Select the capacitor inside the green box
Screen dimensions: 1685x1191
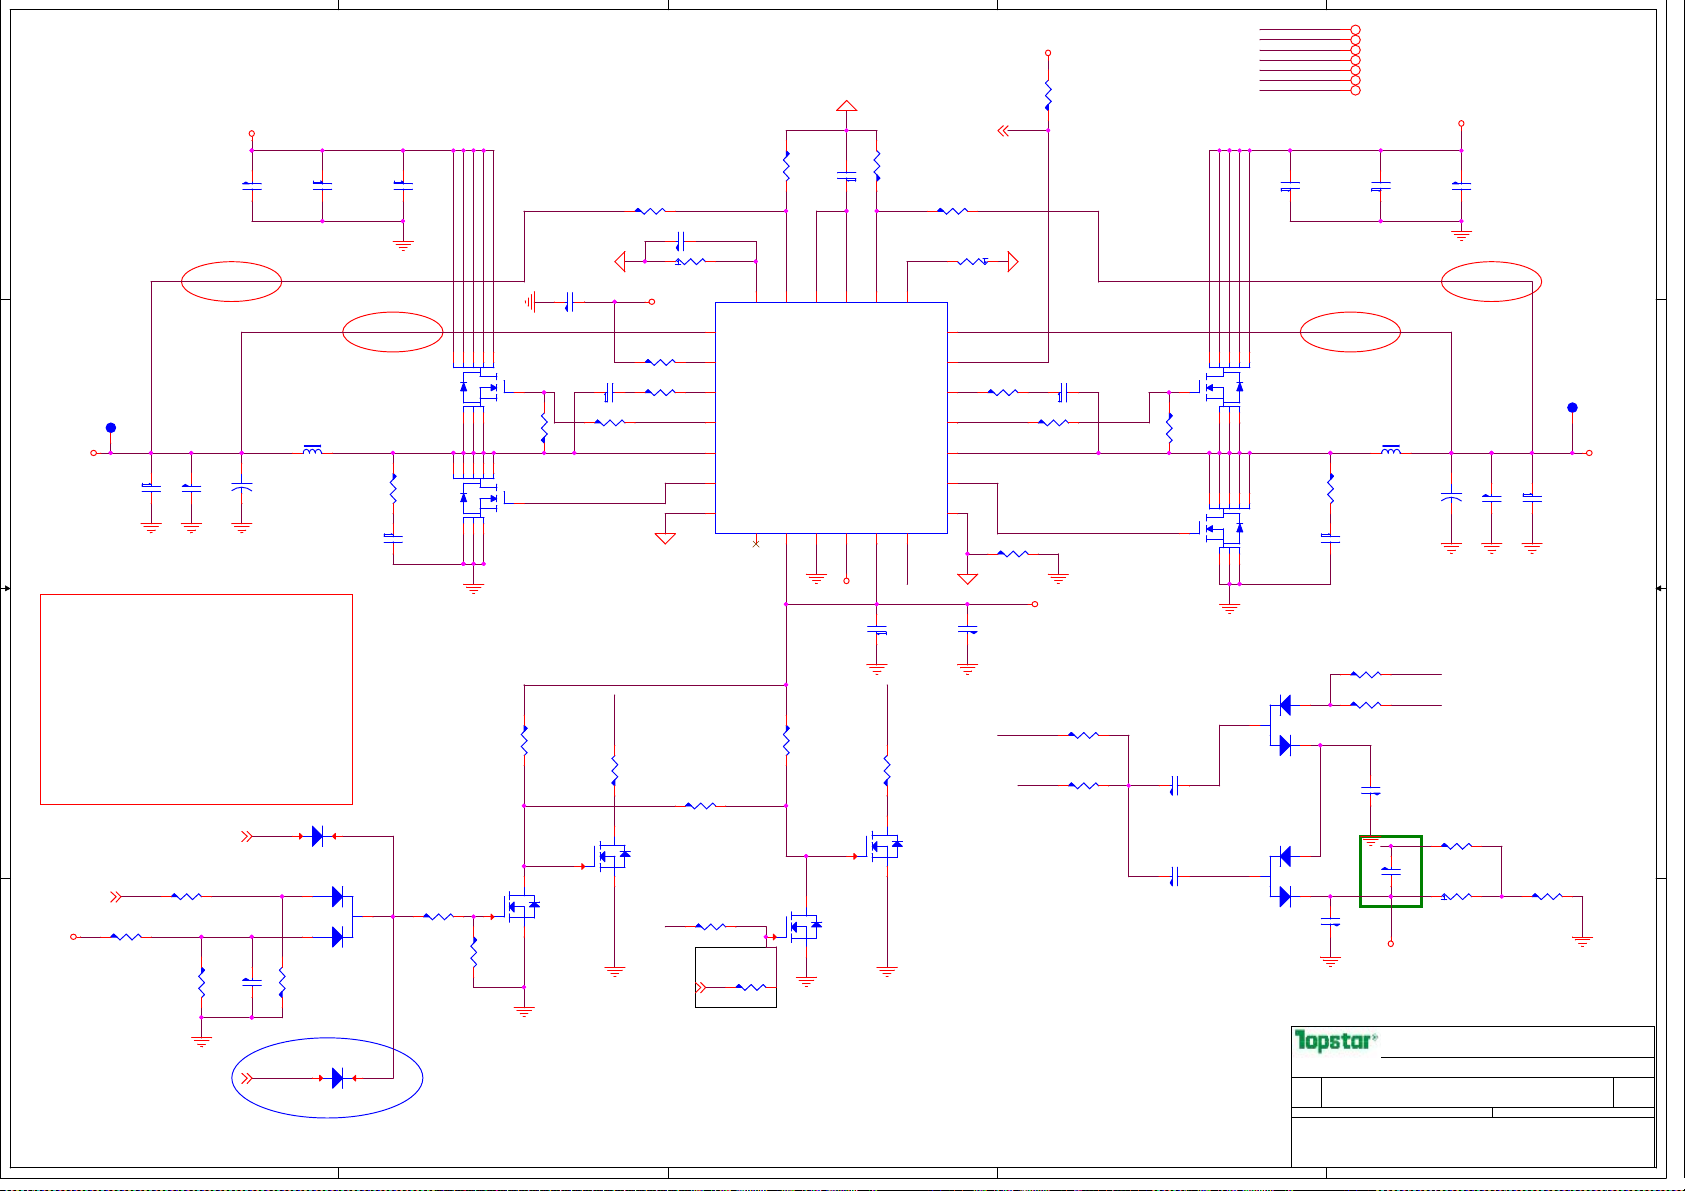1390,871
